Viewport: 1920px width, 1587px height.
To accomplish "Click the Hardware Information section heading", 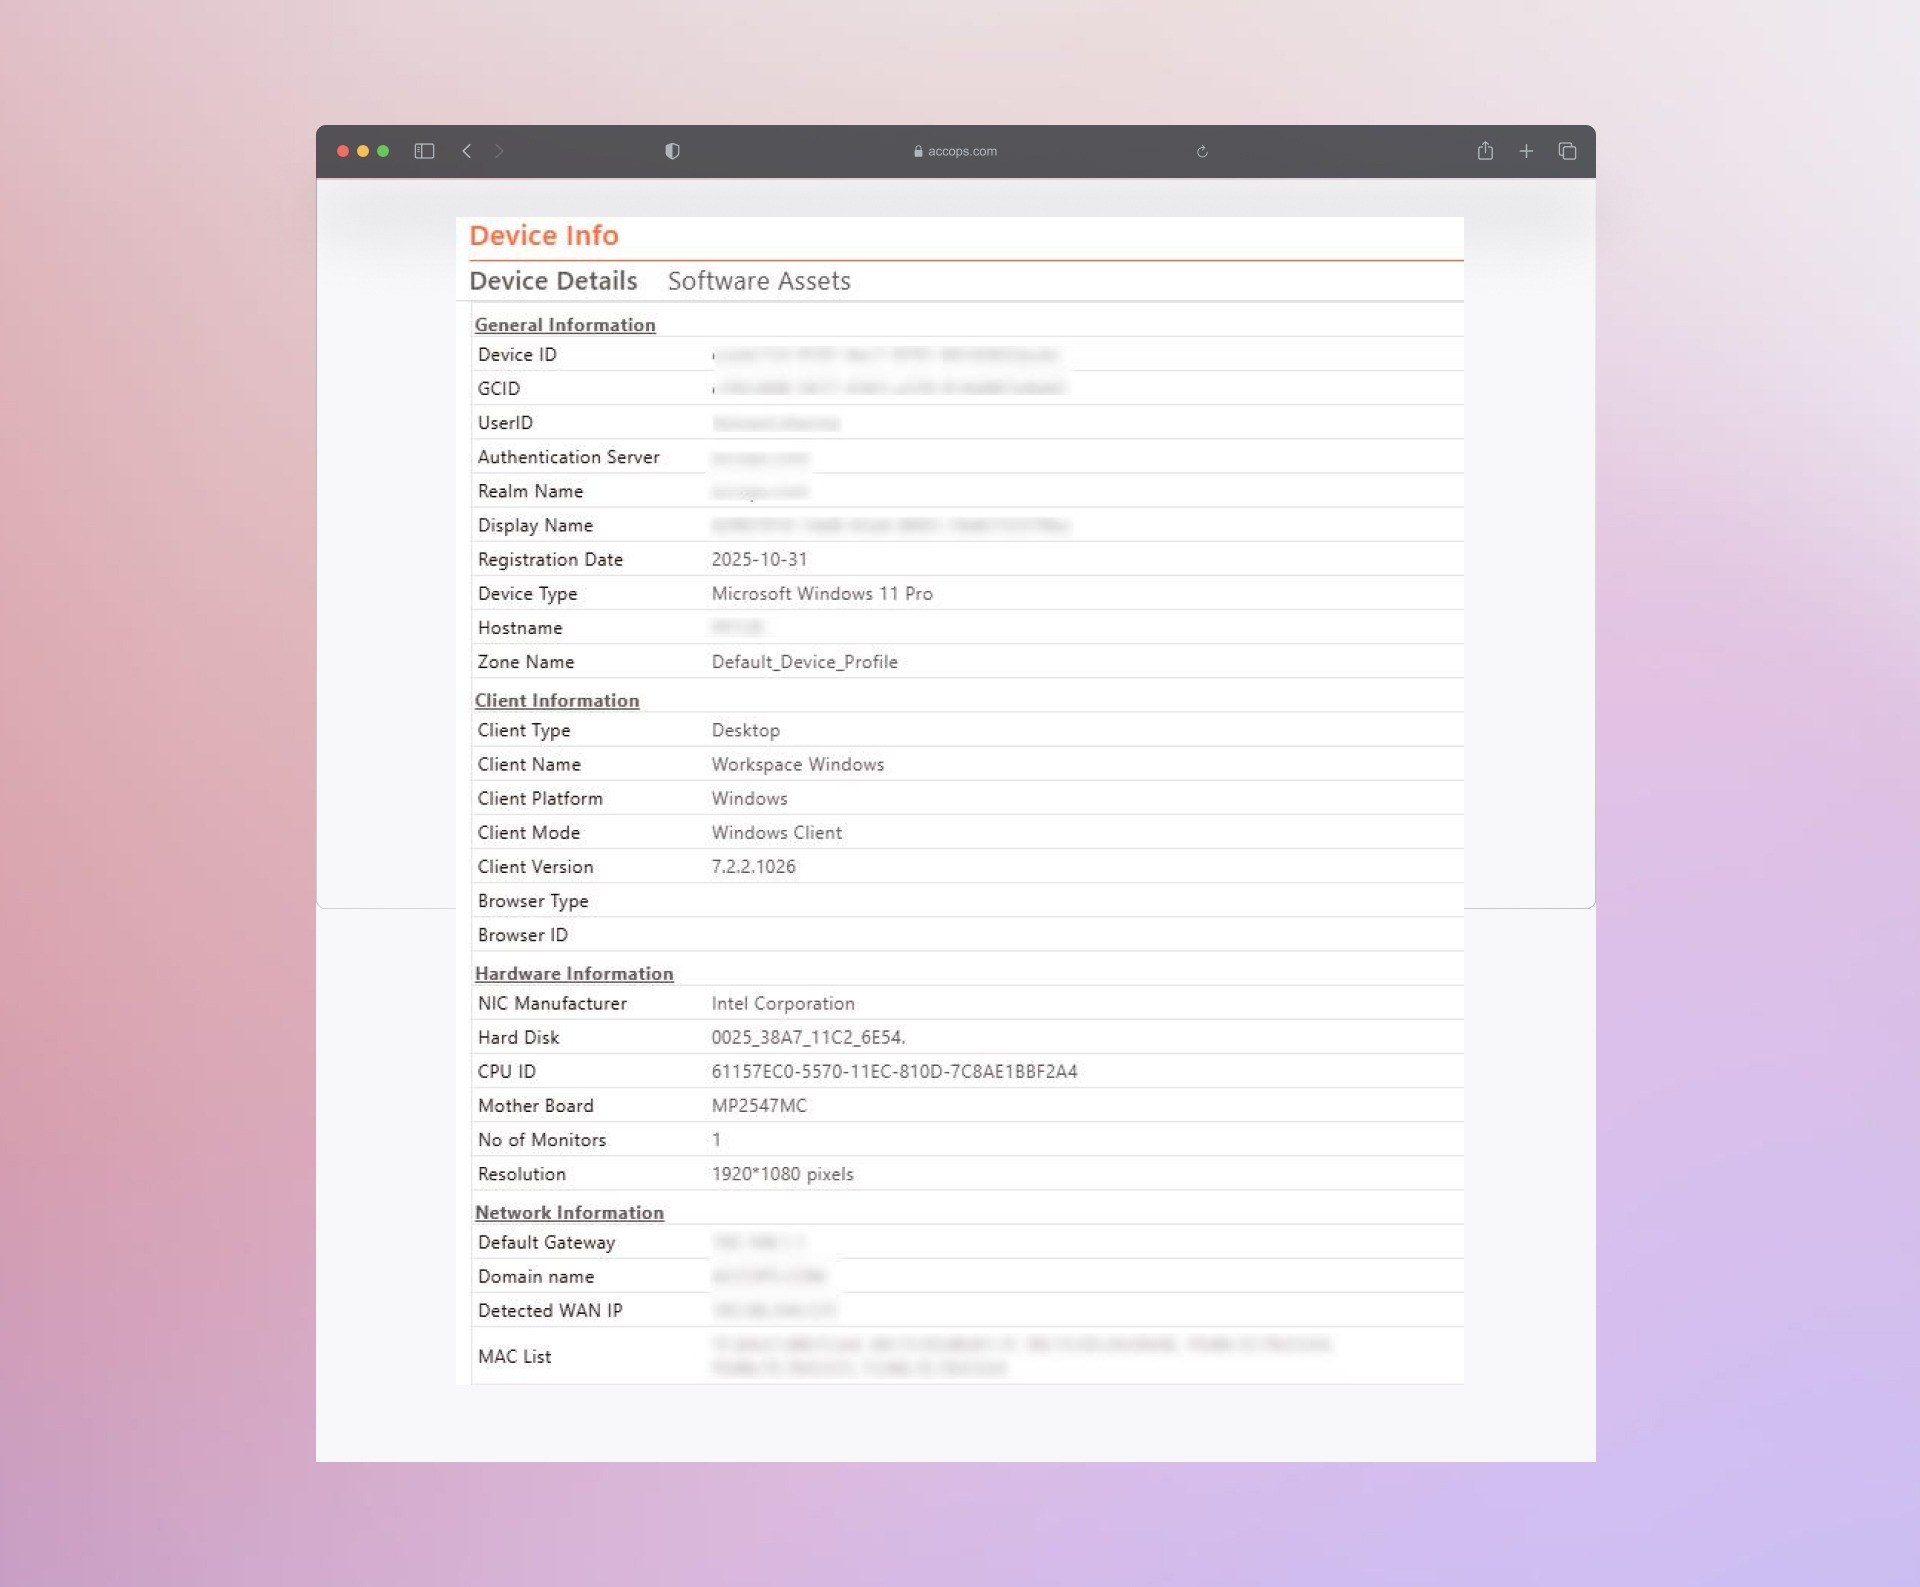I will coord(574,974).
